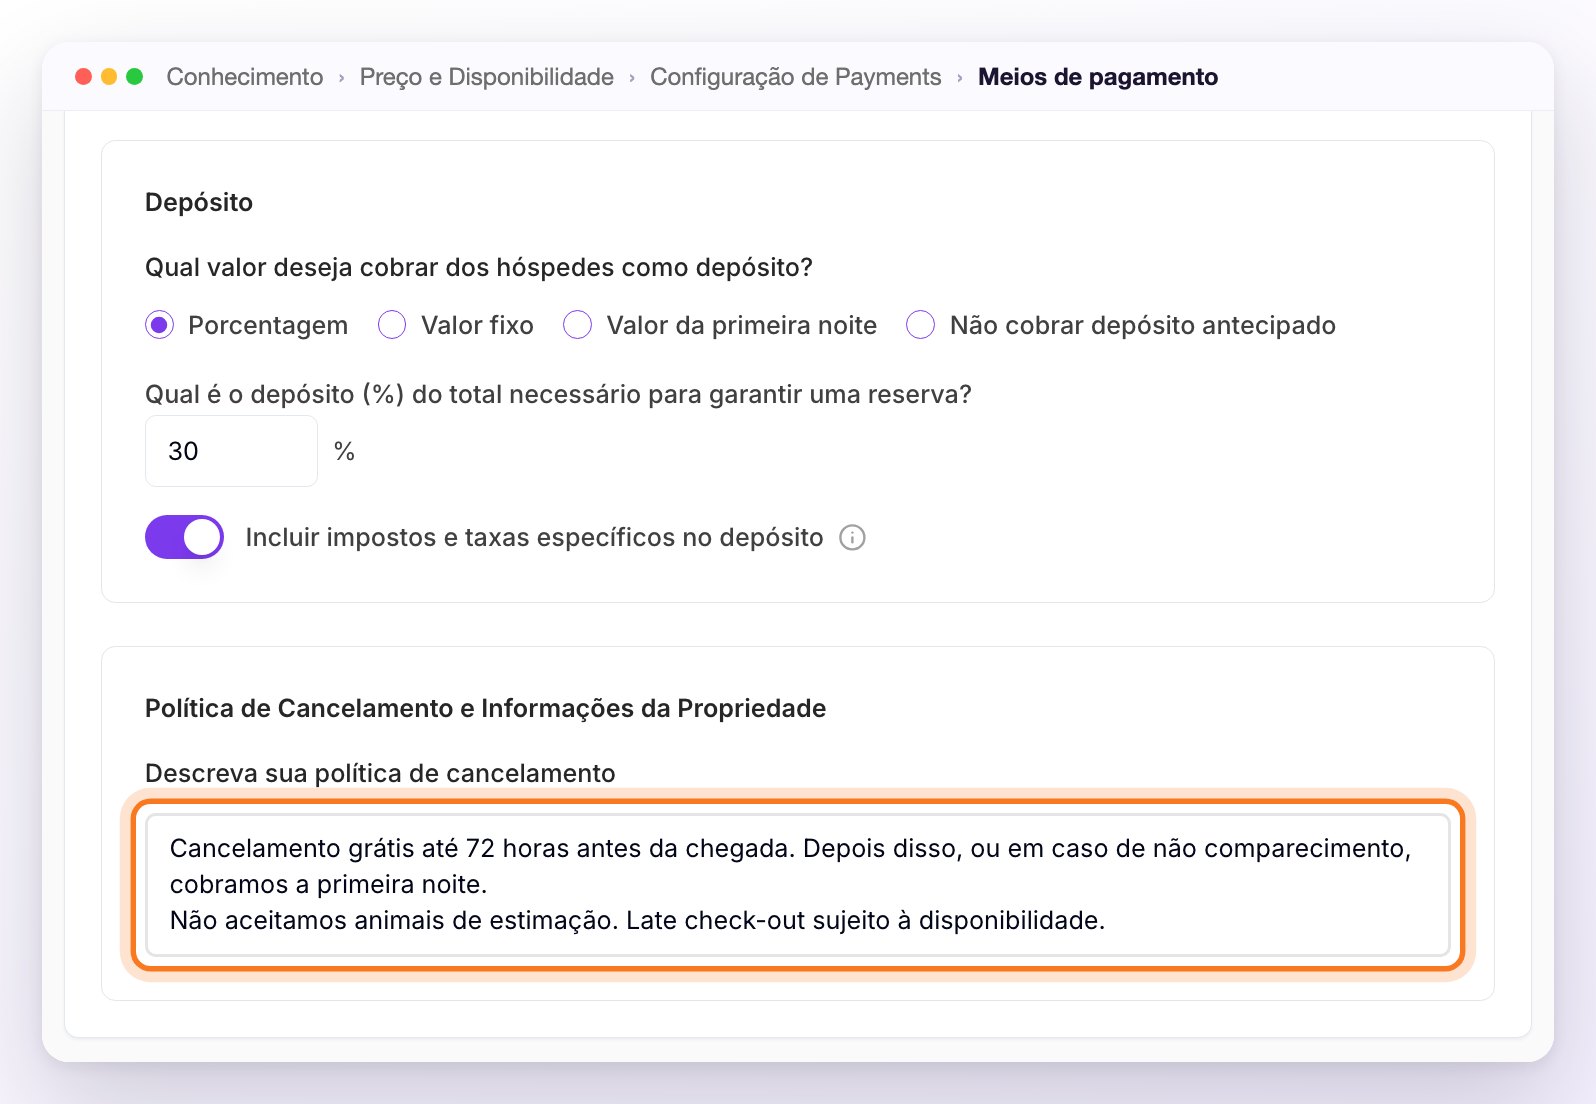Click 'Descreva sua política de cancelamento' label

click(x=380, y=774)
